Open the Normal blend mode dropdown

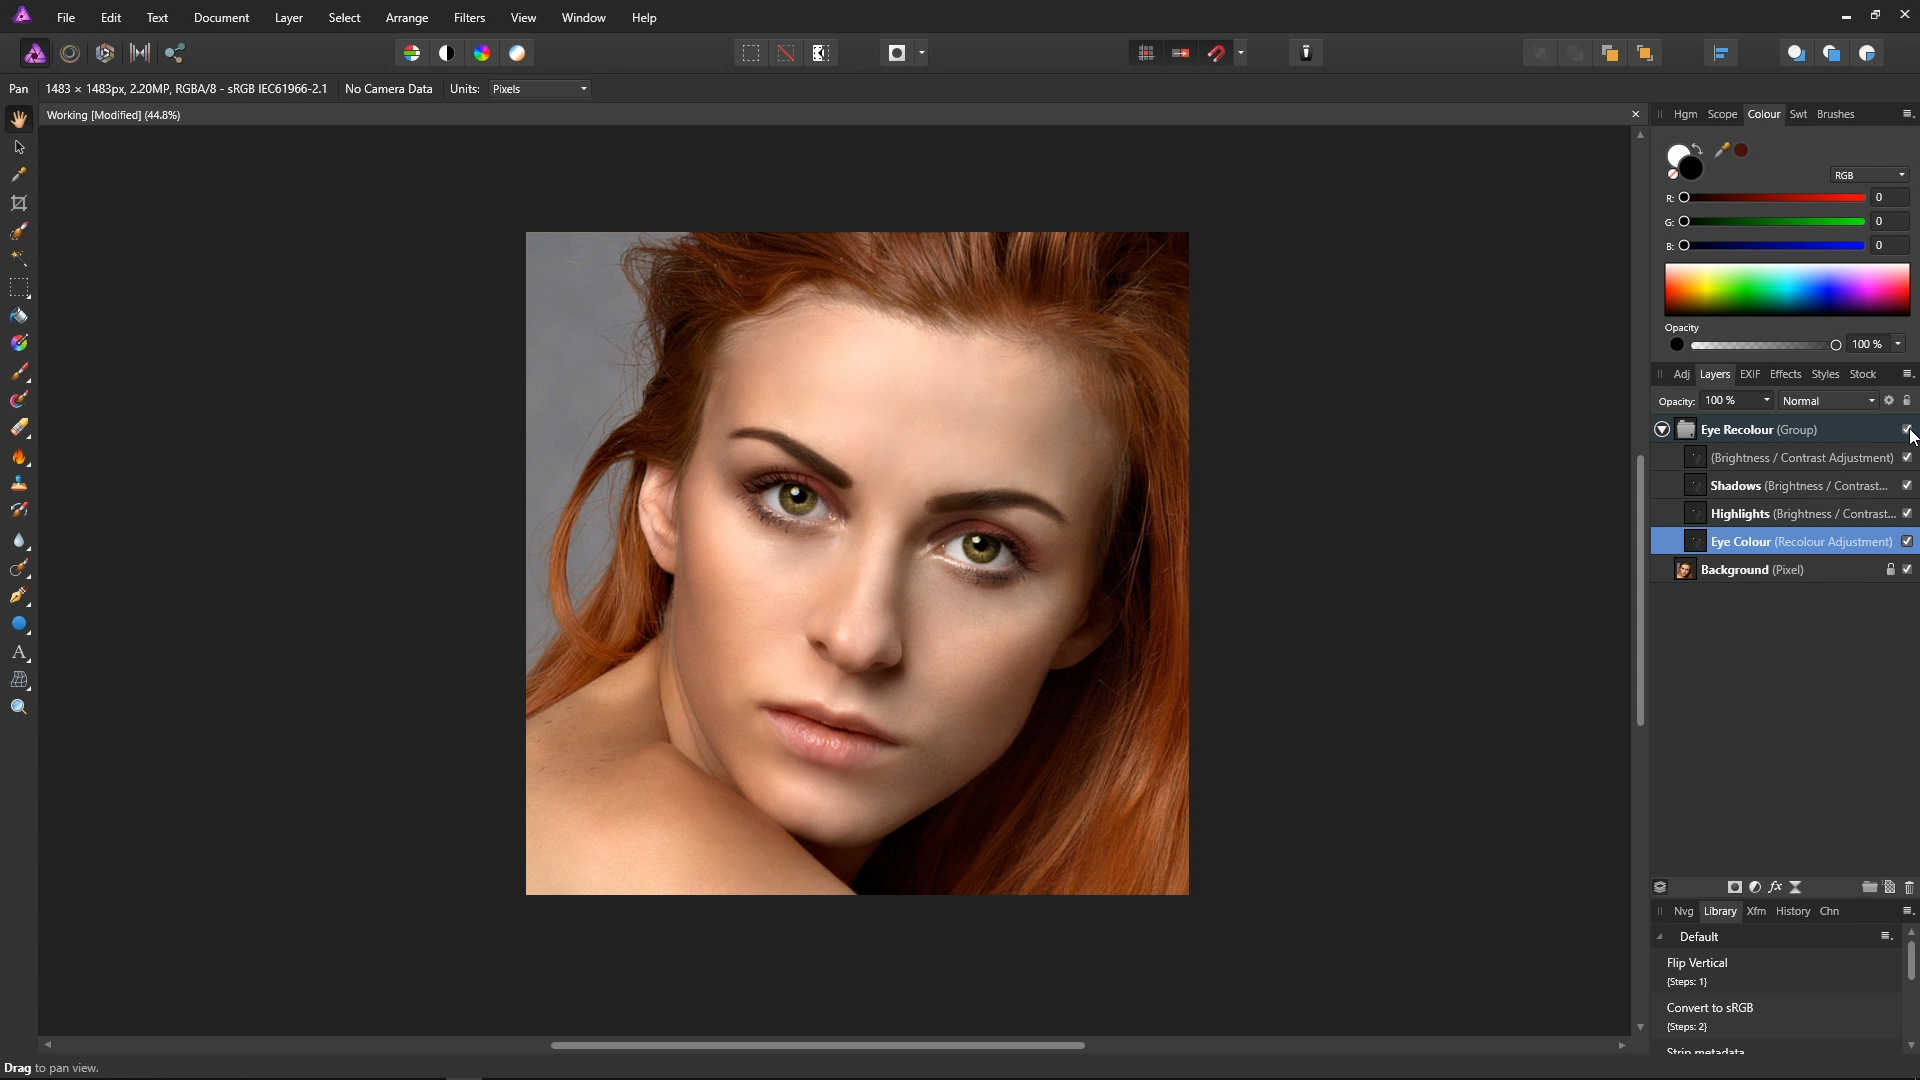[x=1828, y=401]
